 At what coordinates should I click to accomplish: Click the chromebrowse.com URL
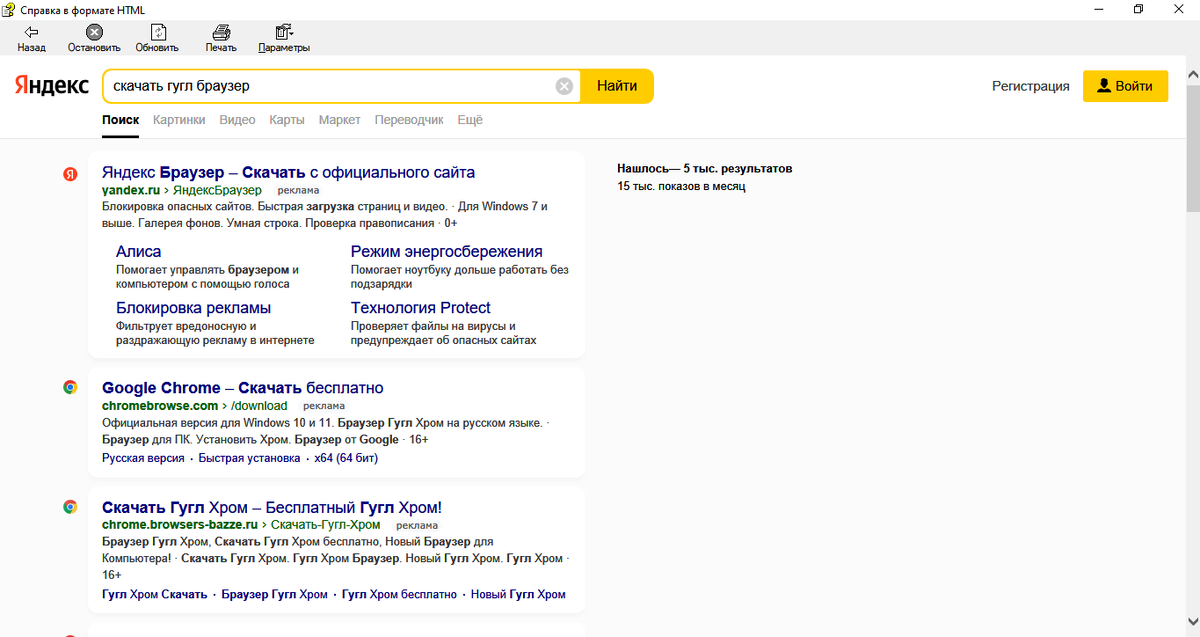[160, 406]
